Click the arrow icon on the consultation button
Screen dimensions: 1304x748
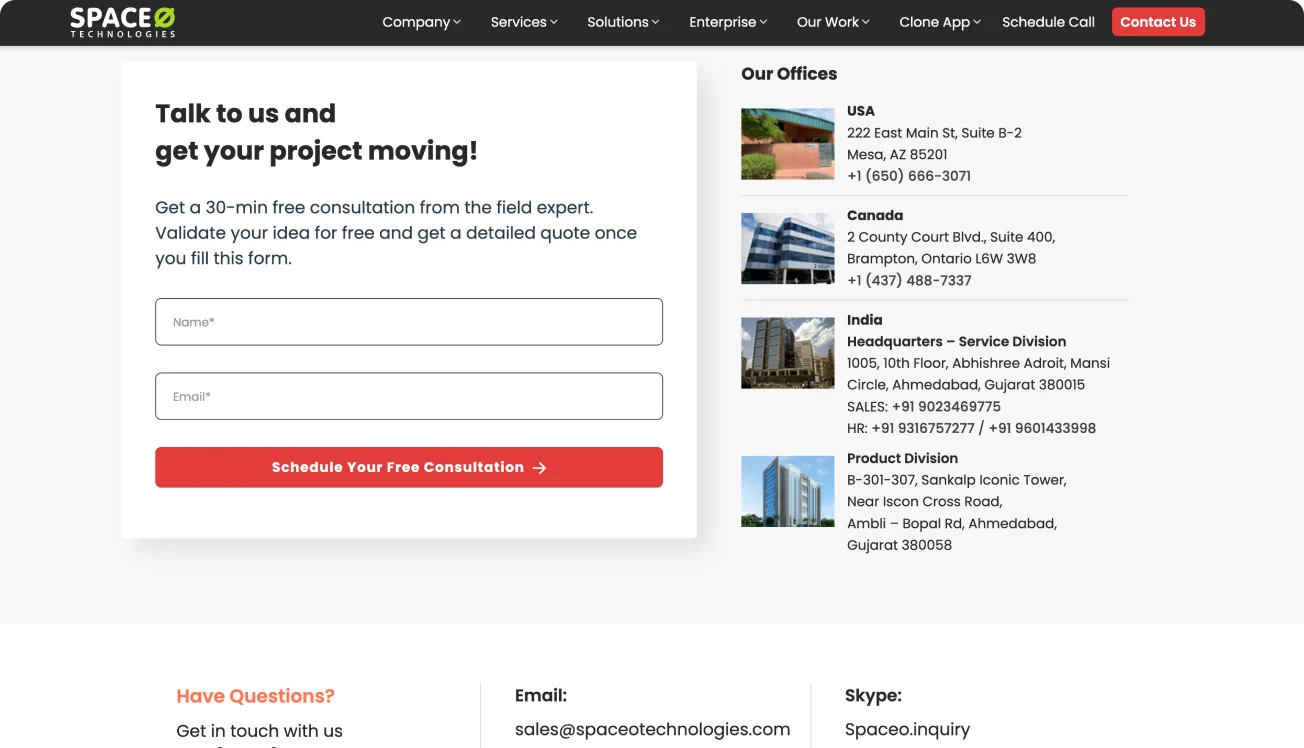[x=539, y=468]
